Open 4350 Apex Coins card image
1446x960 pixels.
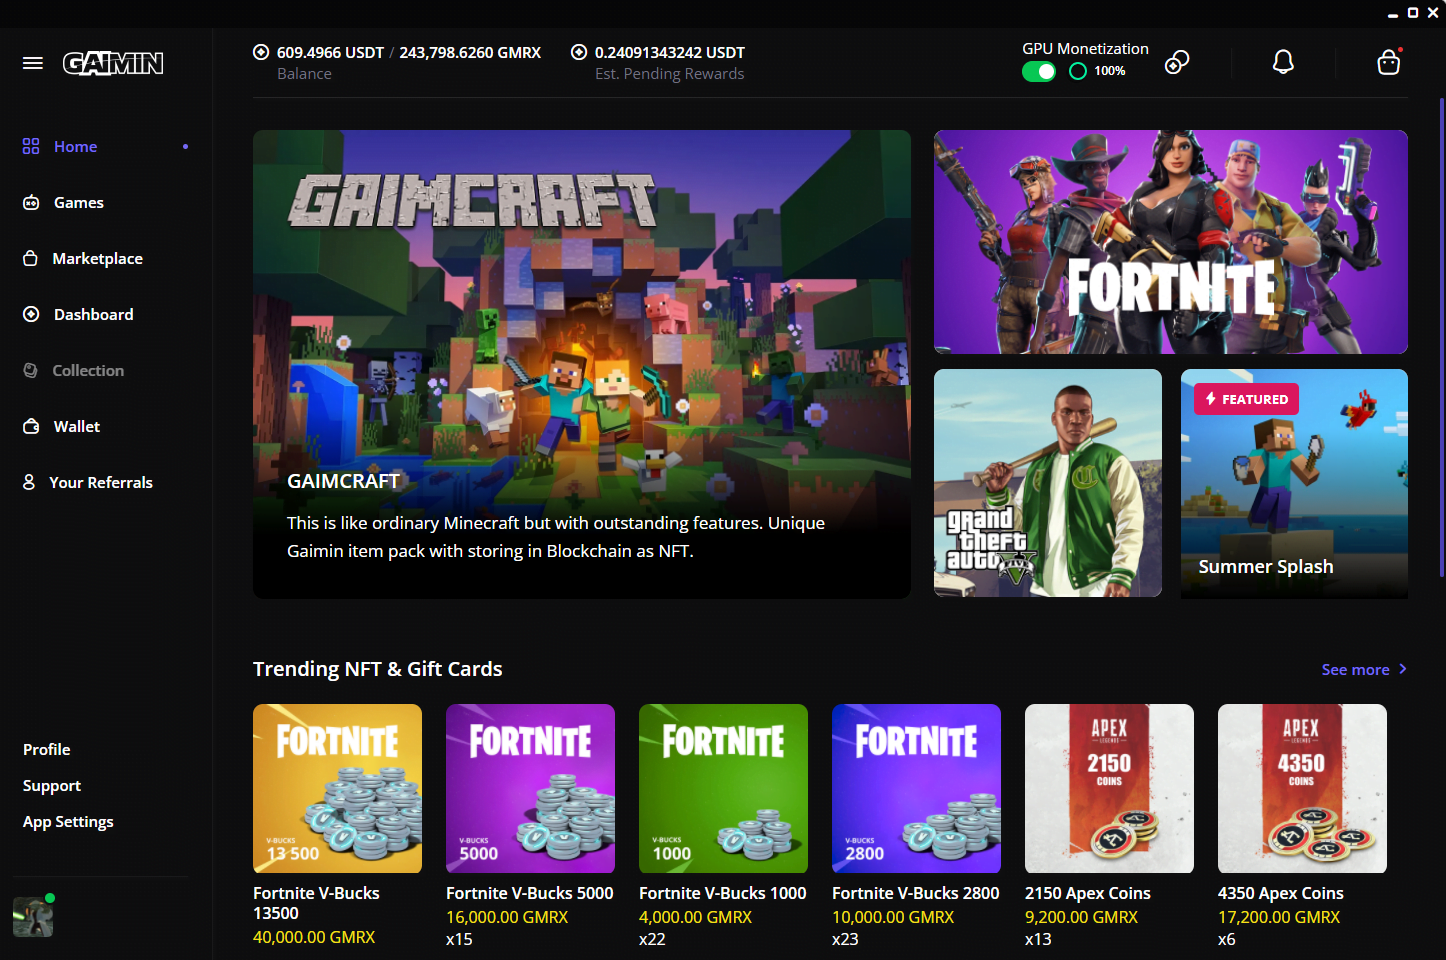tap(1302, 788)
